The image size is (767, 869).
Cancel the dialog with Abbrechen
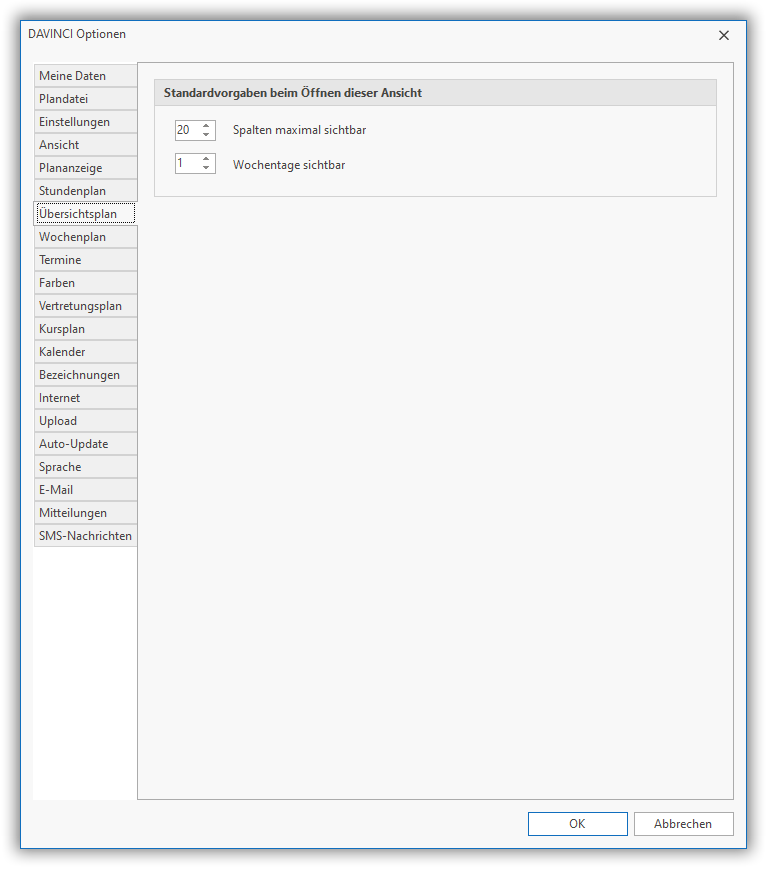tap(683, 824)
